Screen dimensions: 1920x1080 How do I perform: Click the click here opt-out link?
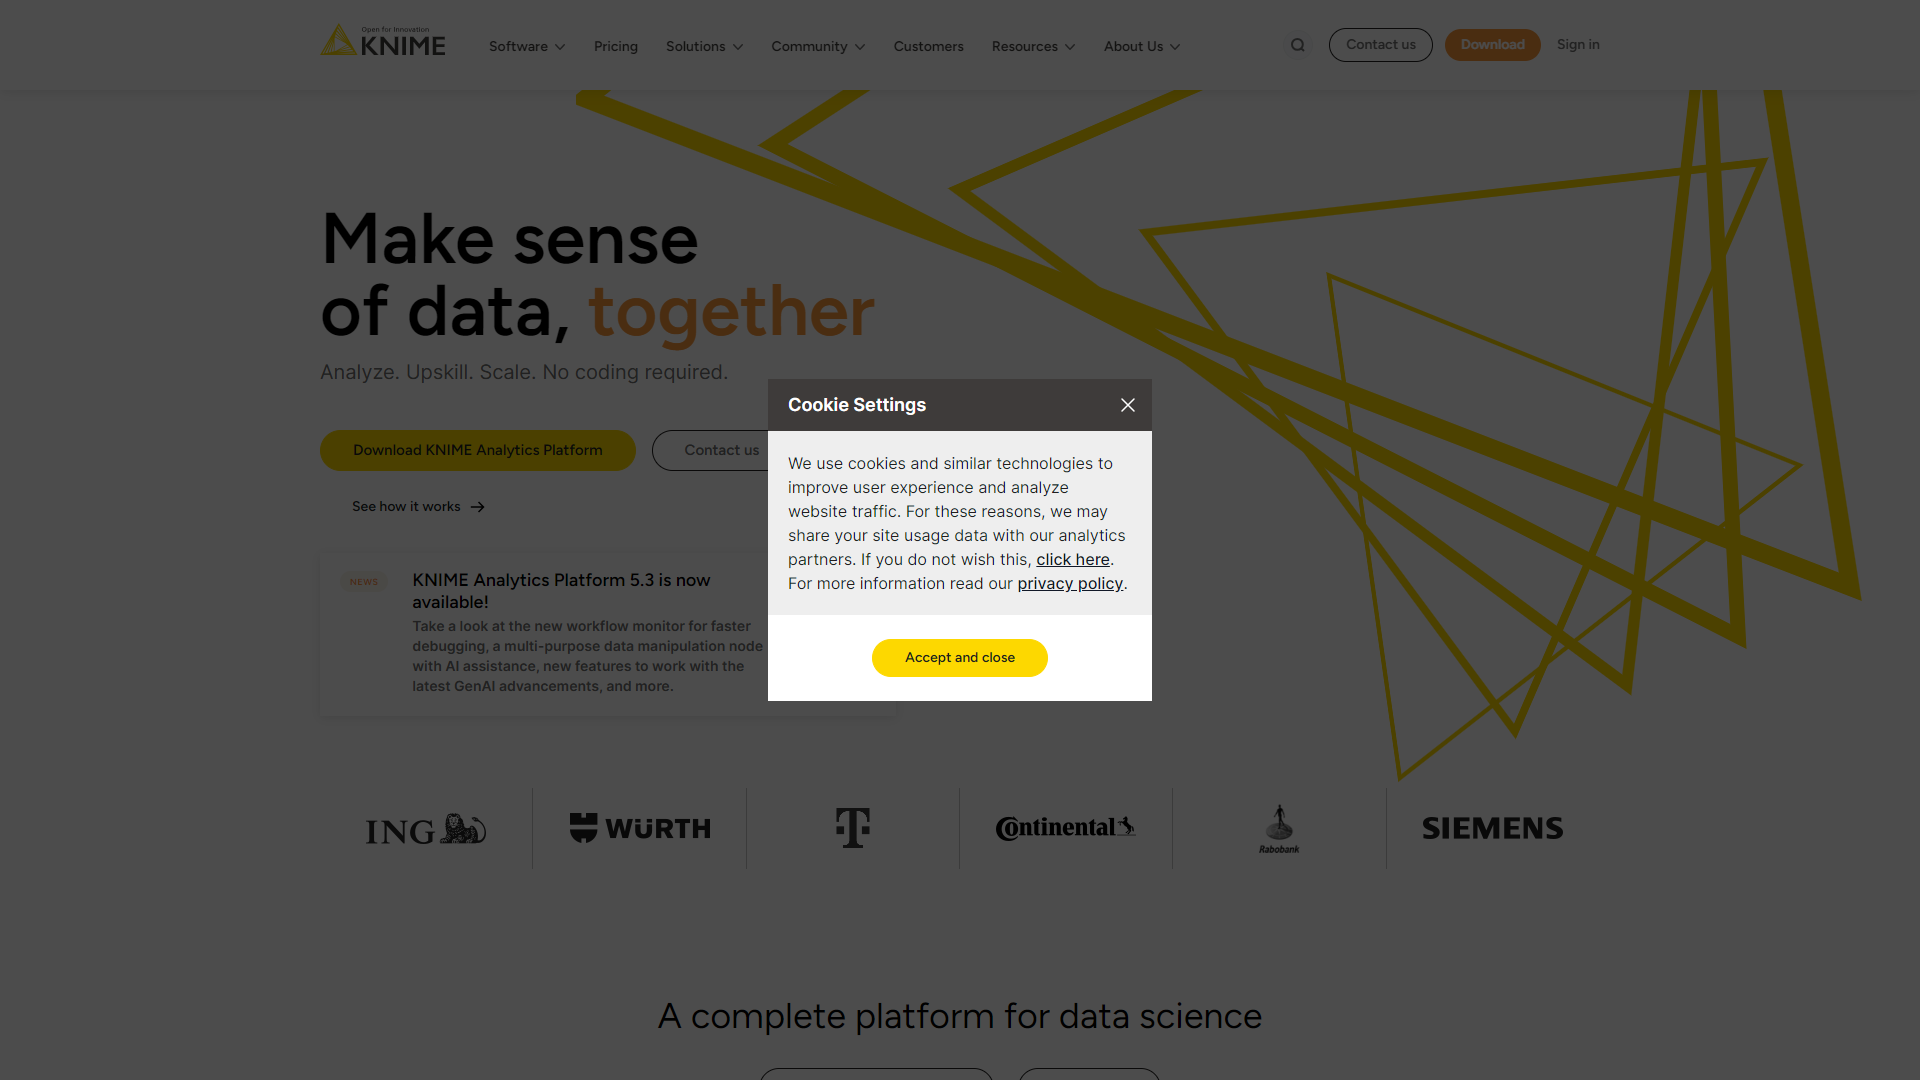[x=1072, y=559]
